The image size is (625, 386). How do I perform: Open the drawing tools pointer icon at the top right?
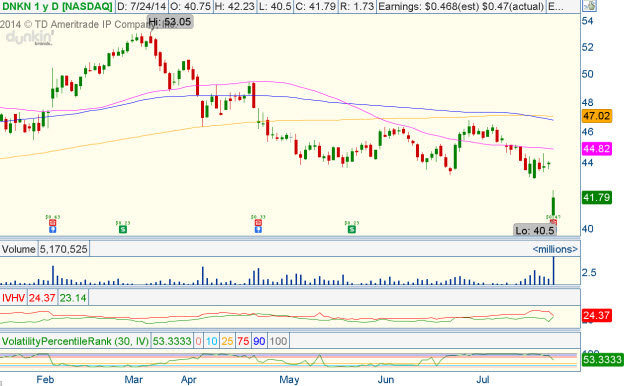[589, 6]
